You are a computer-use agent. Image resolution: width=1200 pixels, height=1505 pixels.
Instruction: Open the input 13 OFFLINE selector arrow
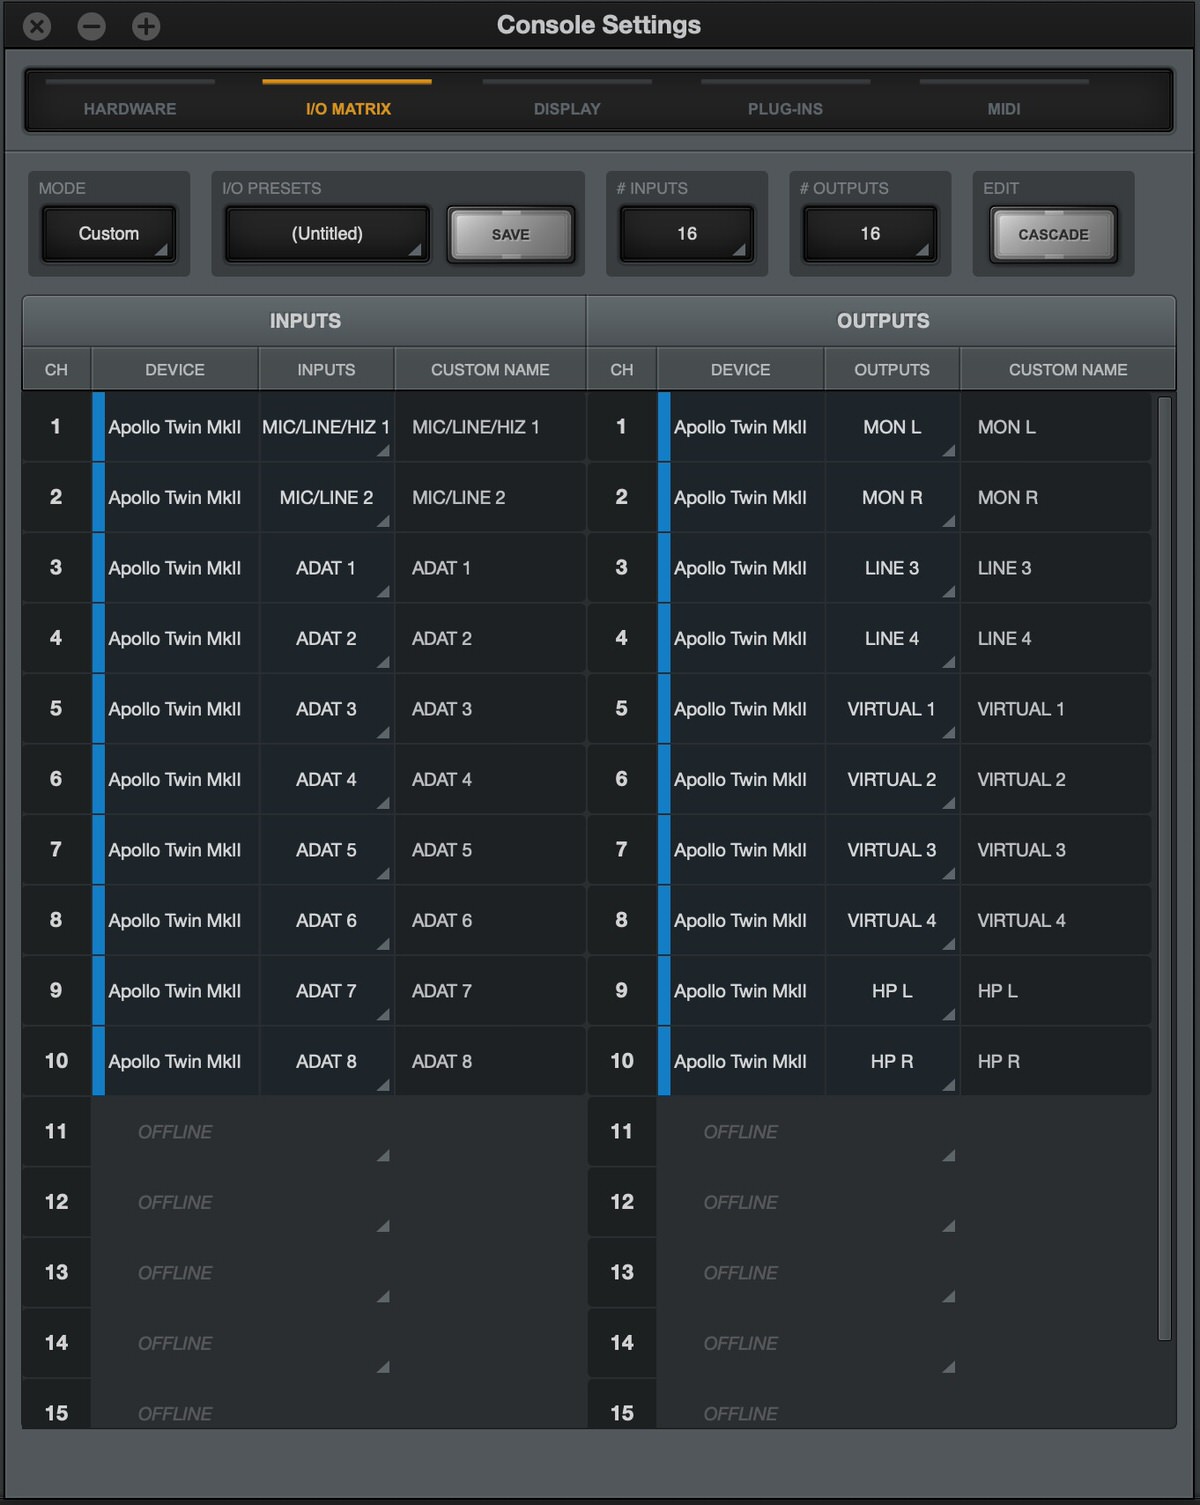[383, 1296]
